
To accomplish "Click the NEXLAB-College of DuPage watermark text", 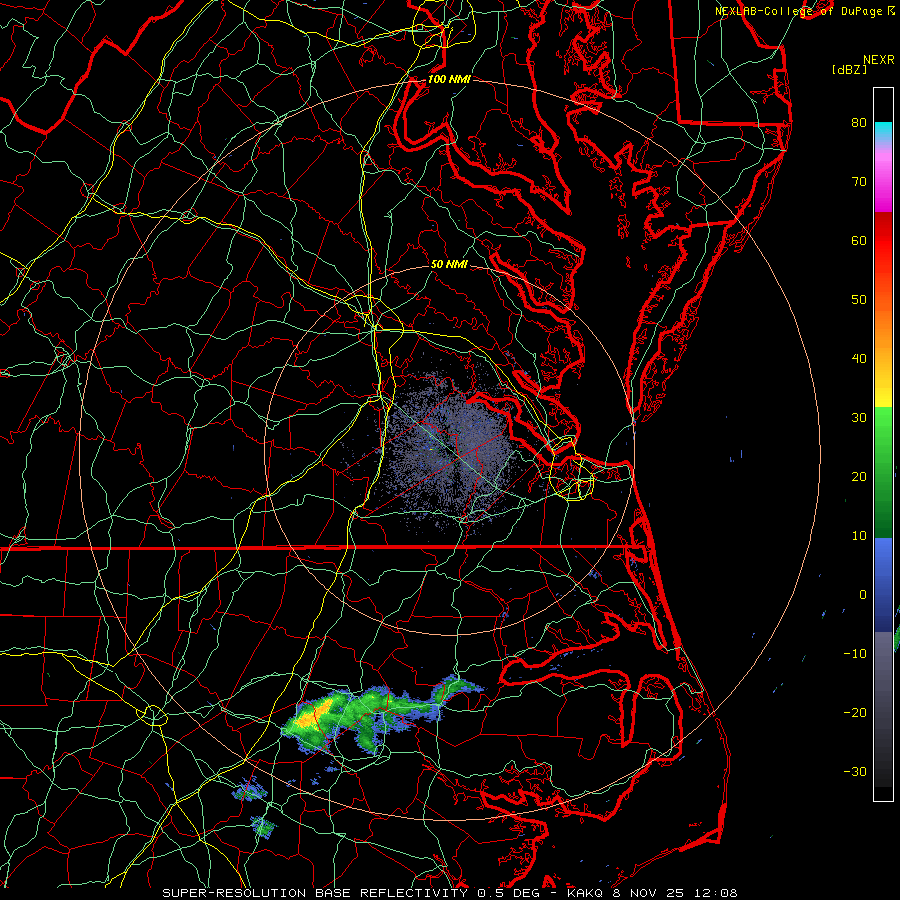I will (801, 11).
